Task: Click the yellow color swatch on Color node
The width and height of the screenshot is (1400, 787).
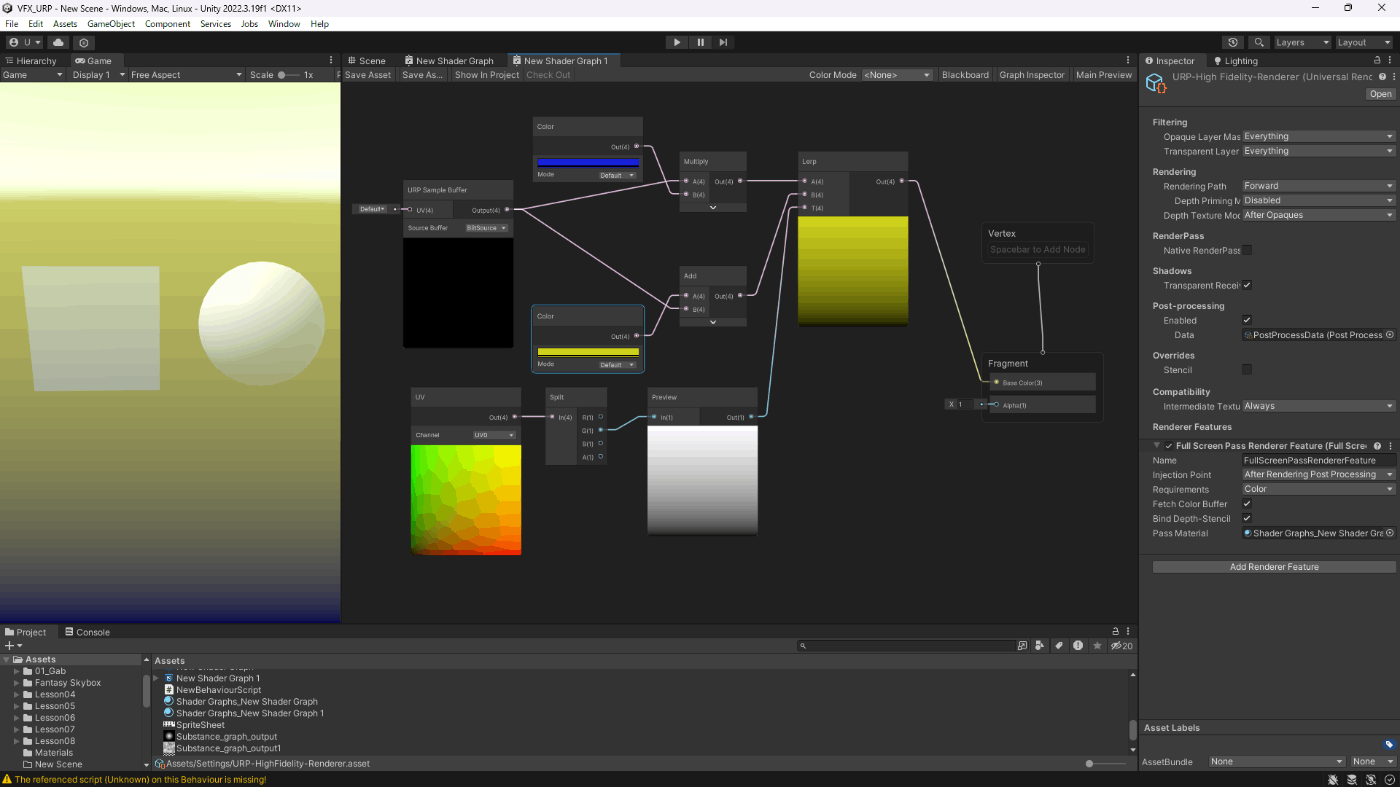Action: pyautogui.click(x=588, y=352)
